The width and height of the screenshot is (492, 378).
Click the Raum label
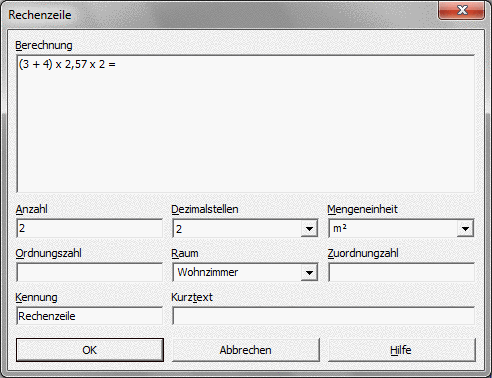click(185, 253)
